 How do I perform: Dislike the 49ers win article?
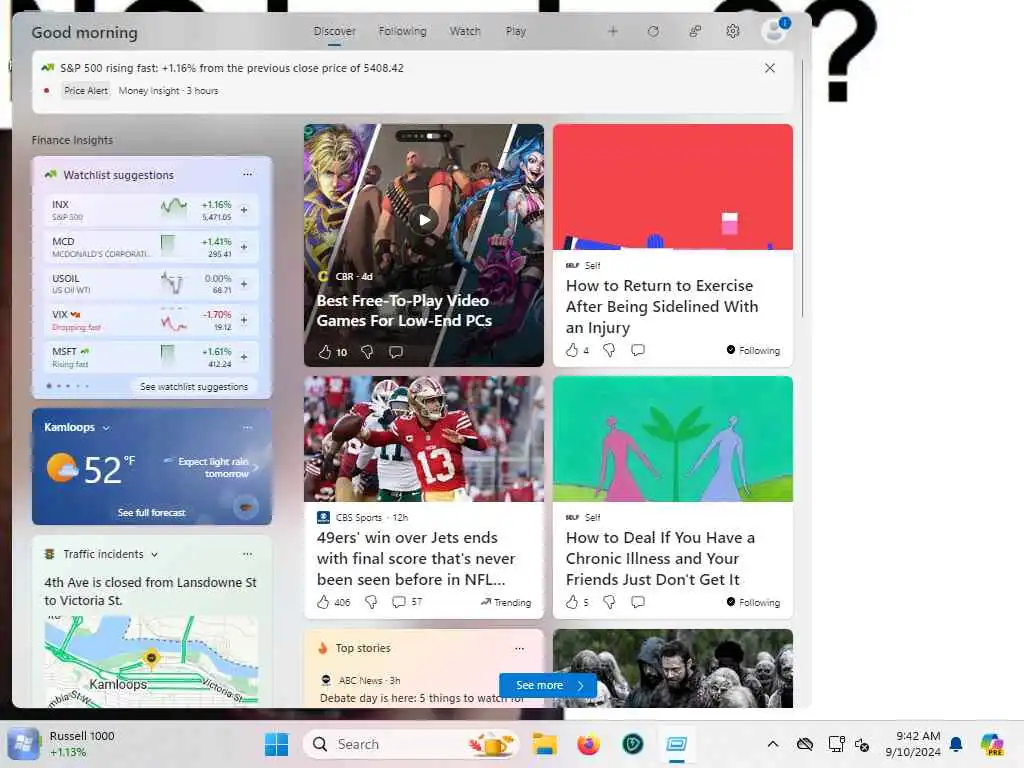[371, 602]
